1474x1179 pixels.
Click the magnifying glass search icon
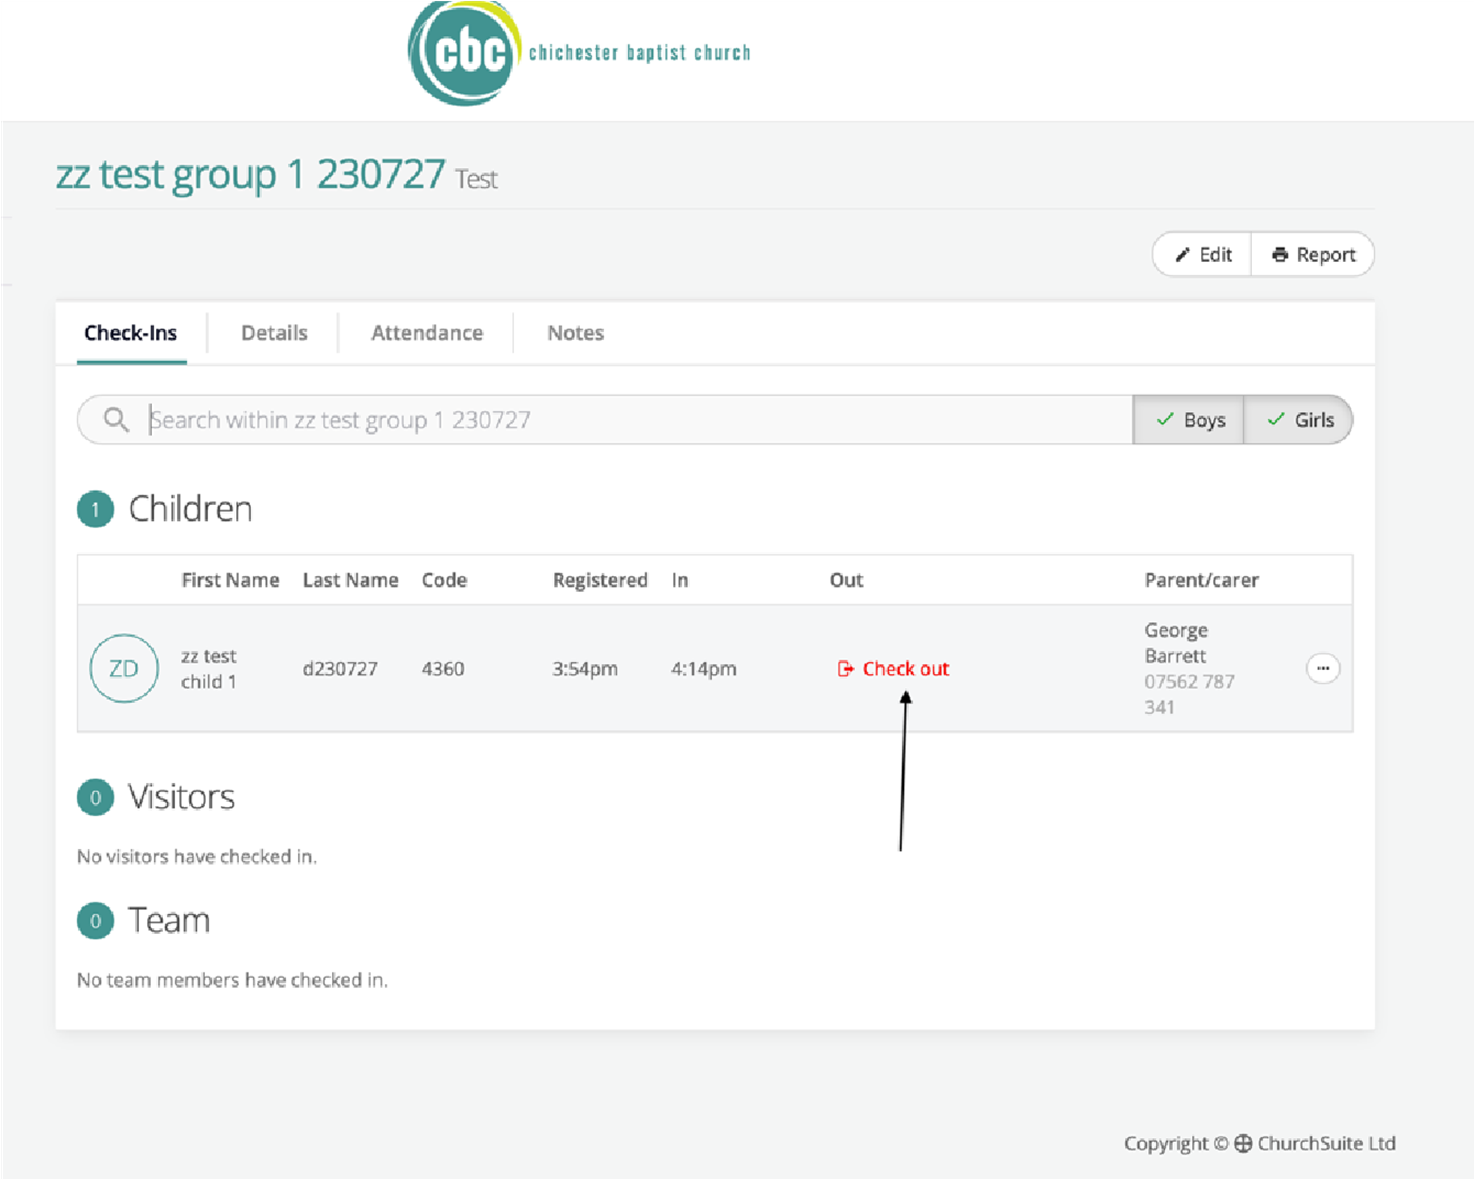(116, 420)
